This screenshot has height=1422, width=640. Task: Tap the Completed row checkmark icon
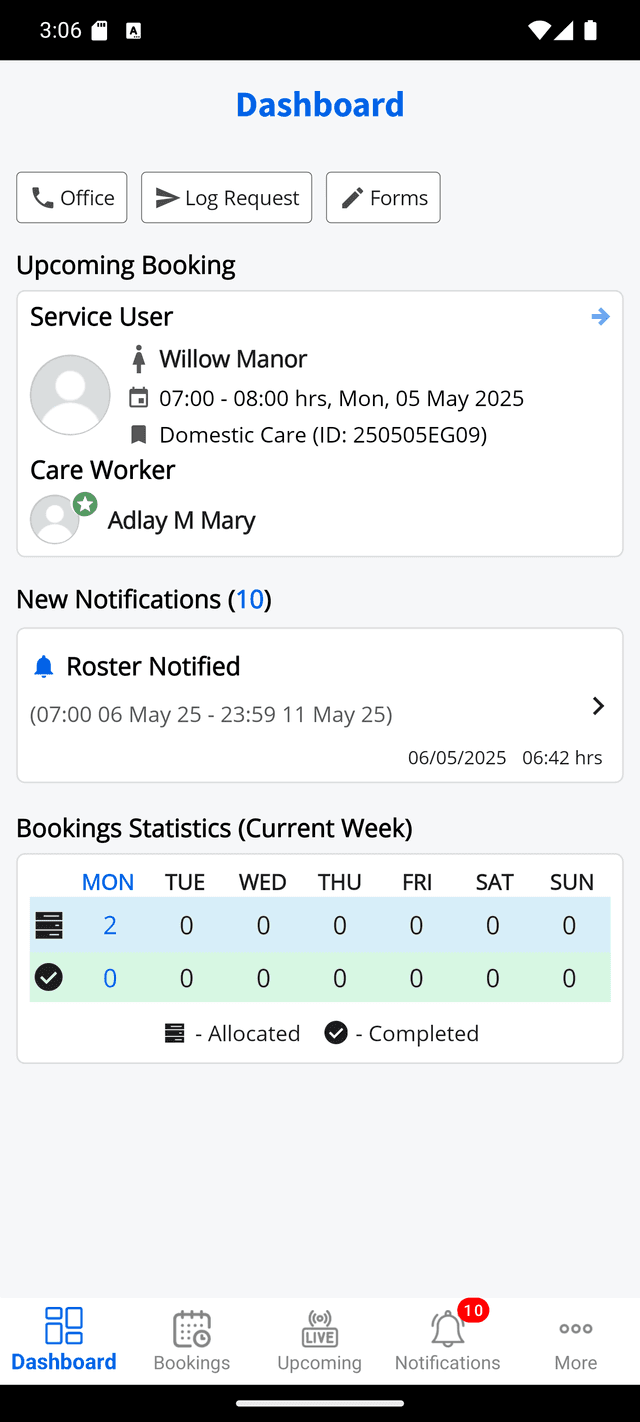pos(49,977)
